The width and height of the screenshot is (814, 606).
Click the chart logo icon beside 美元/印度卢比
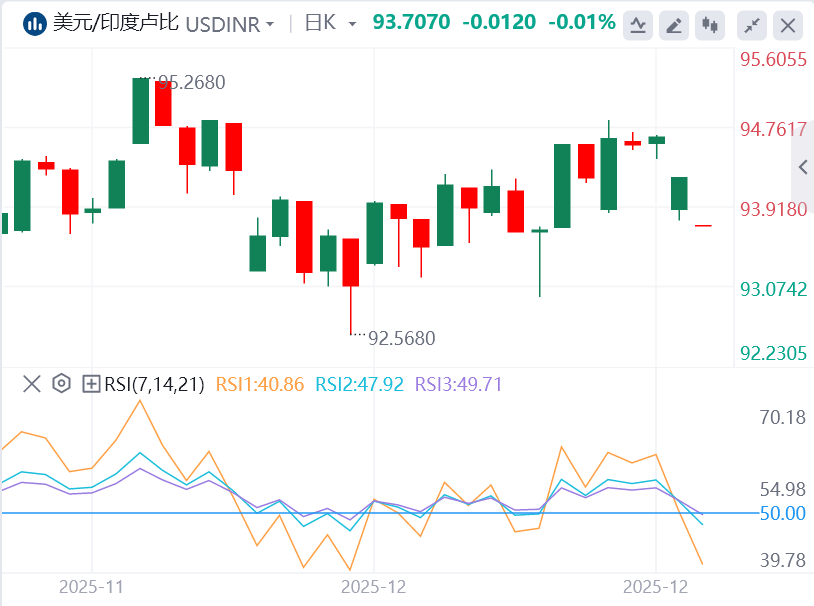[x=33, y=23]
